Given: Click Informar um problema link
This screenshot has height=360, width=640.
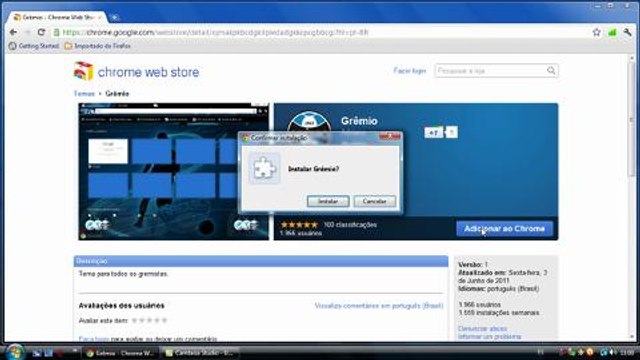Looking at the screenshot, I should coord(489,337).
